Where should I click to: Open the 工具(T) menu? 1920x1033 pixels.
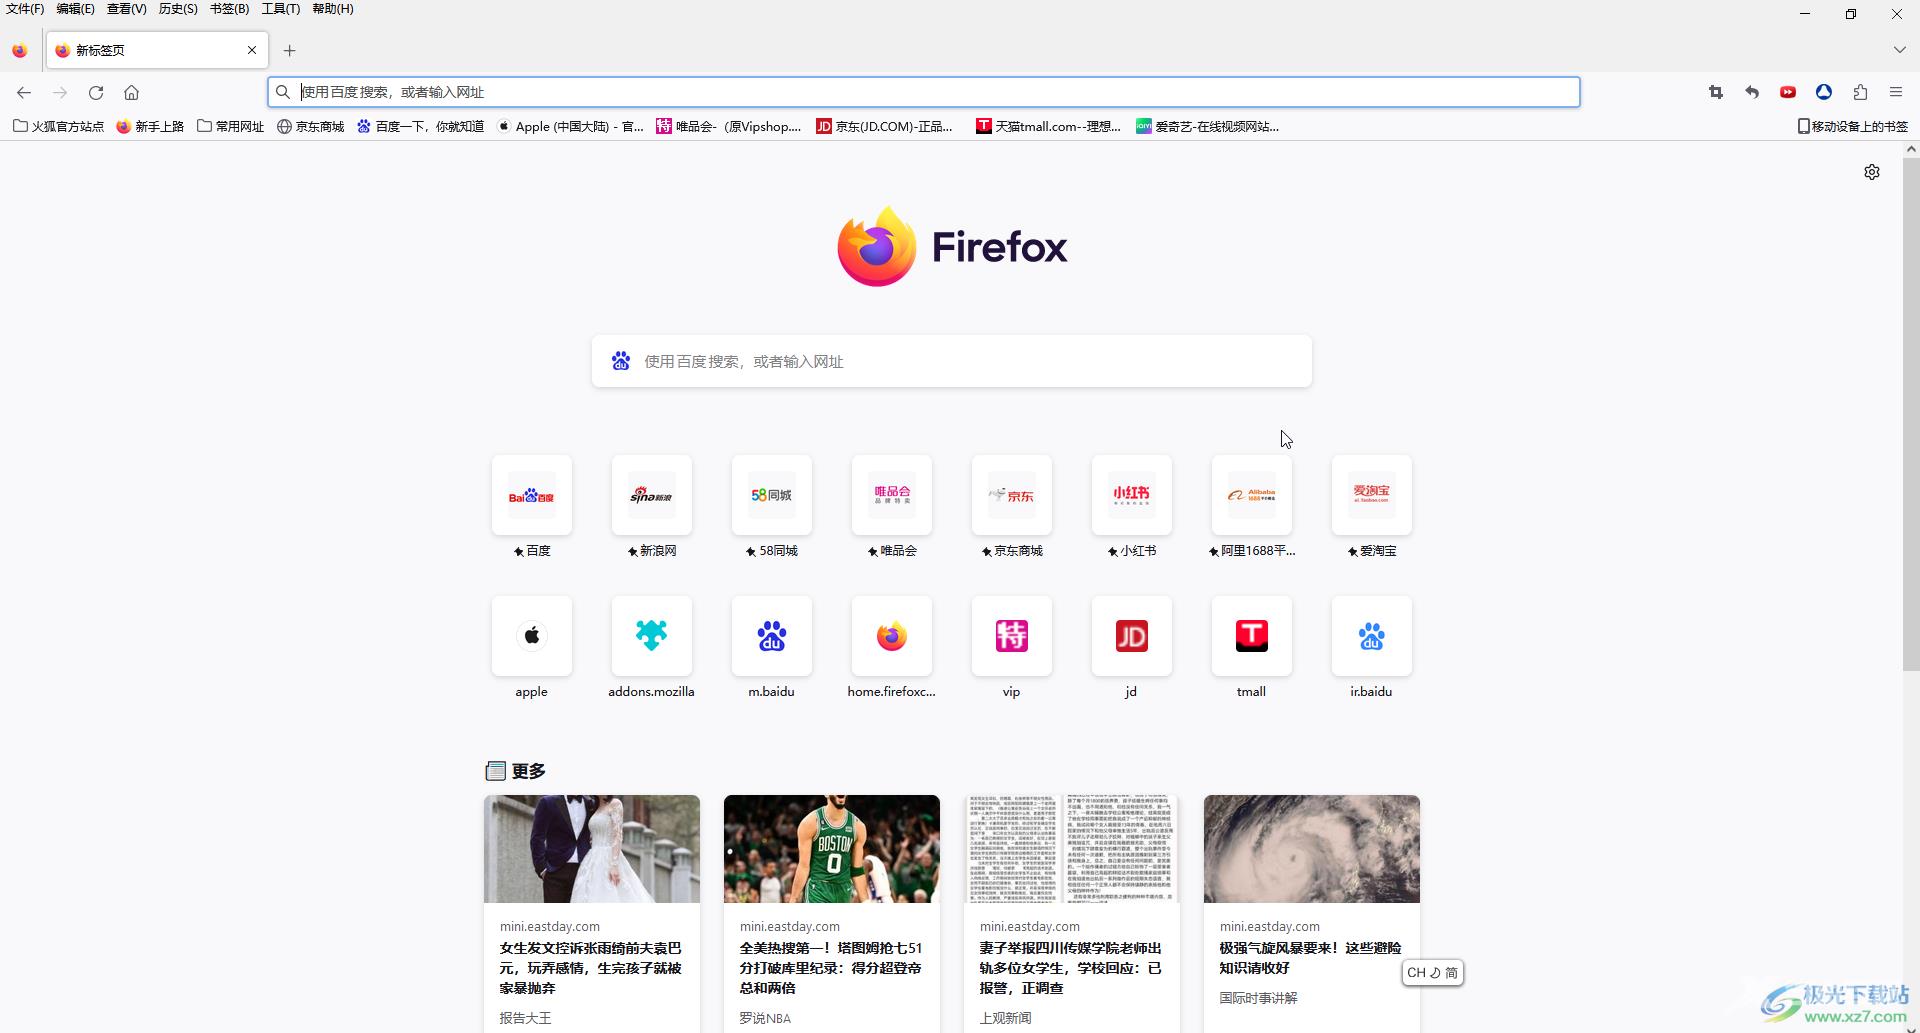tap(281, 9)
